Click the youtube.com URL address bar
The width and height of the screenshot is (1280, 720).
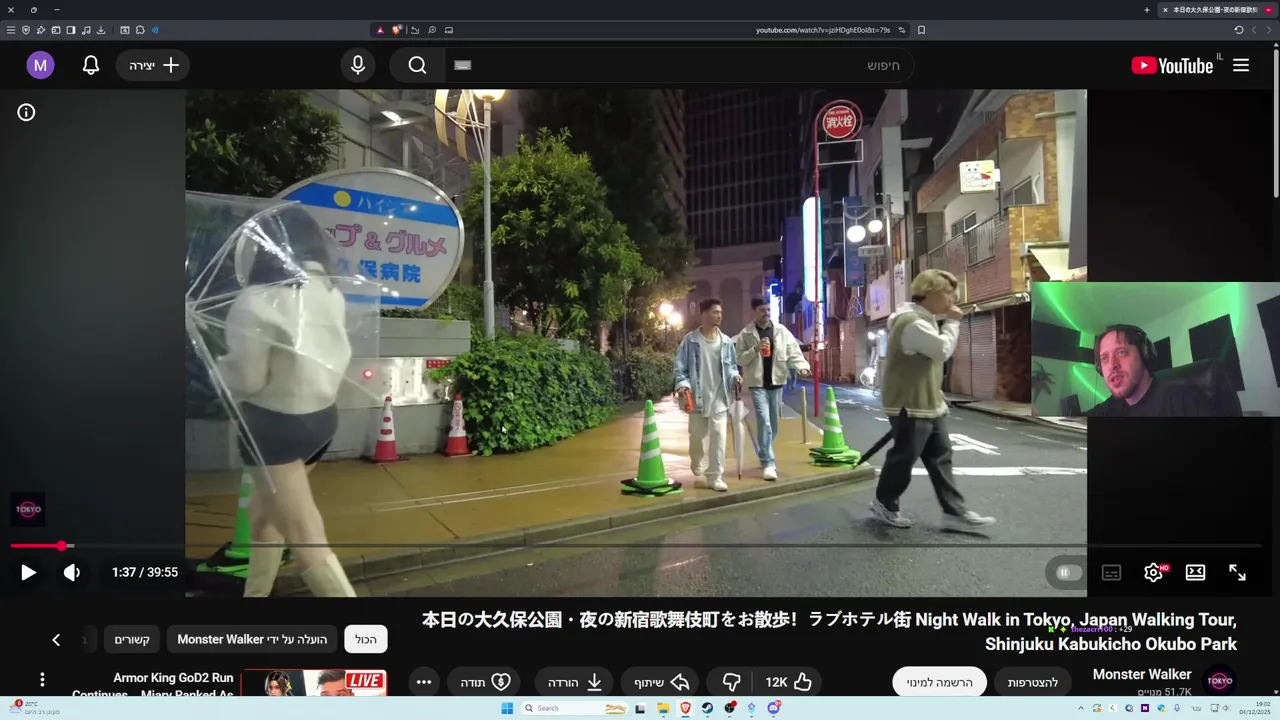[x=822, y=30]
